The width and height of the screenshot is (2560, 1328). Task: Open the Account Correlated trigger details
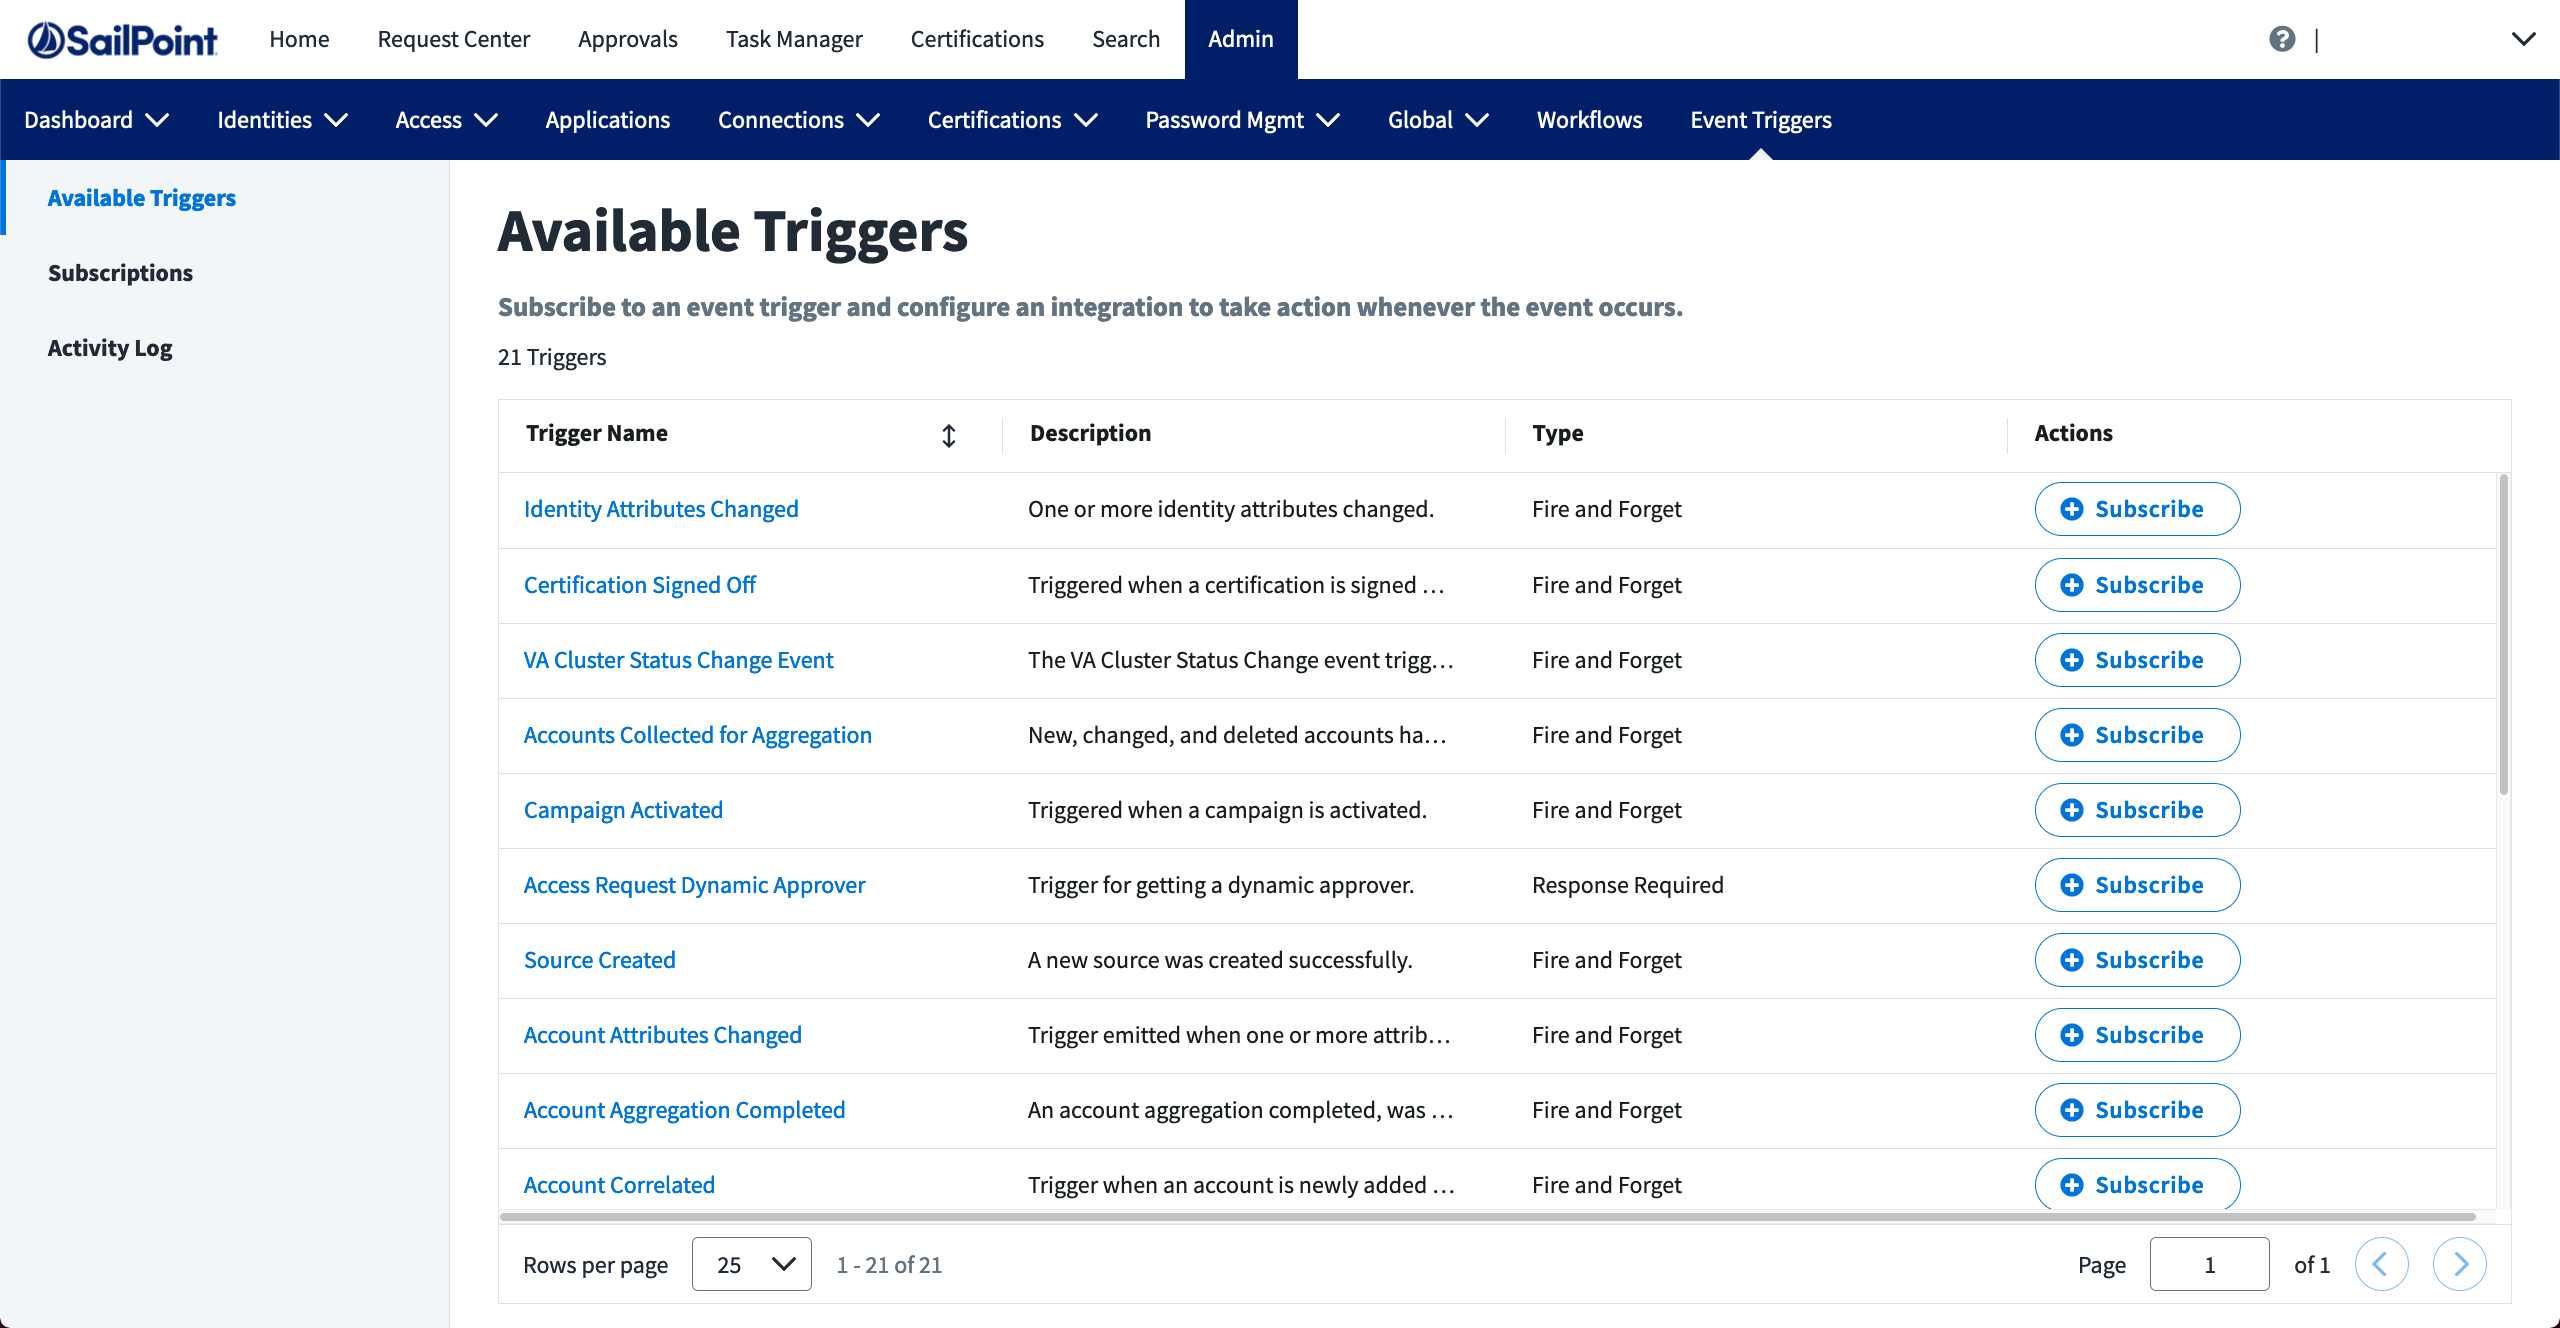pyautogui.click(x=618, y=1185)
